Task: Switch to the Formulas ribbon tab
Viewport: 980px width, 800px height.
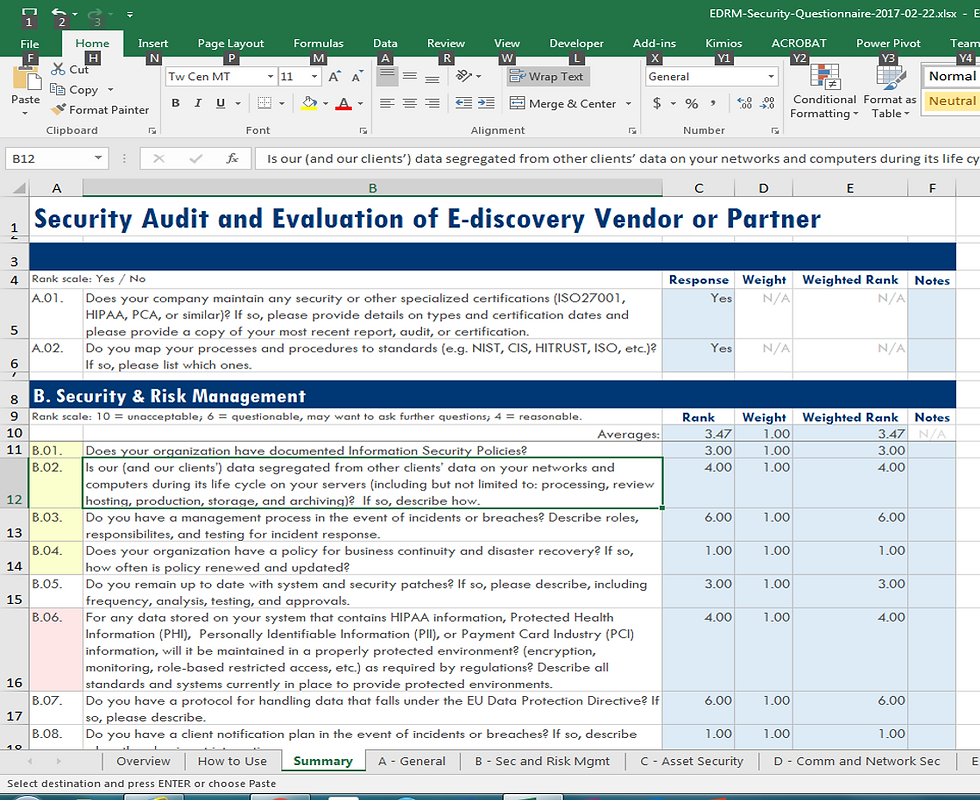Action: (x=318, y=43)
